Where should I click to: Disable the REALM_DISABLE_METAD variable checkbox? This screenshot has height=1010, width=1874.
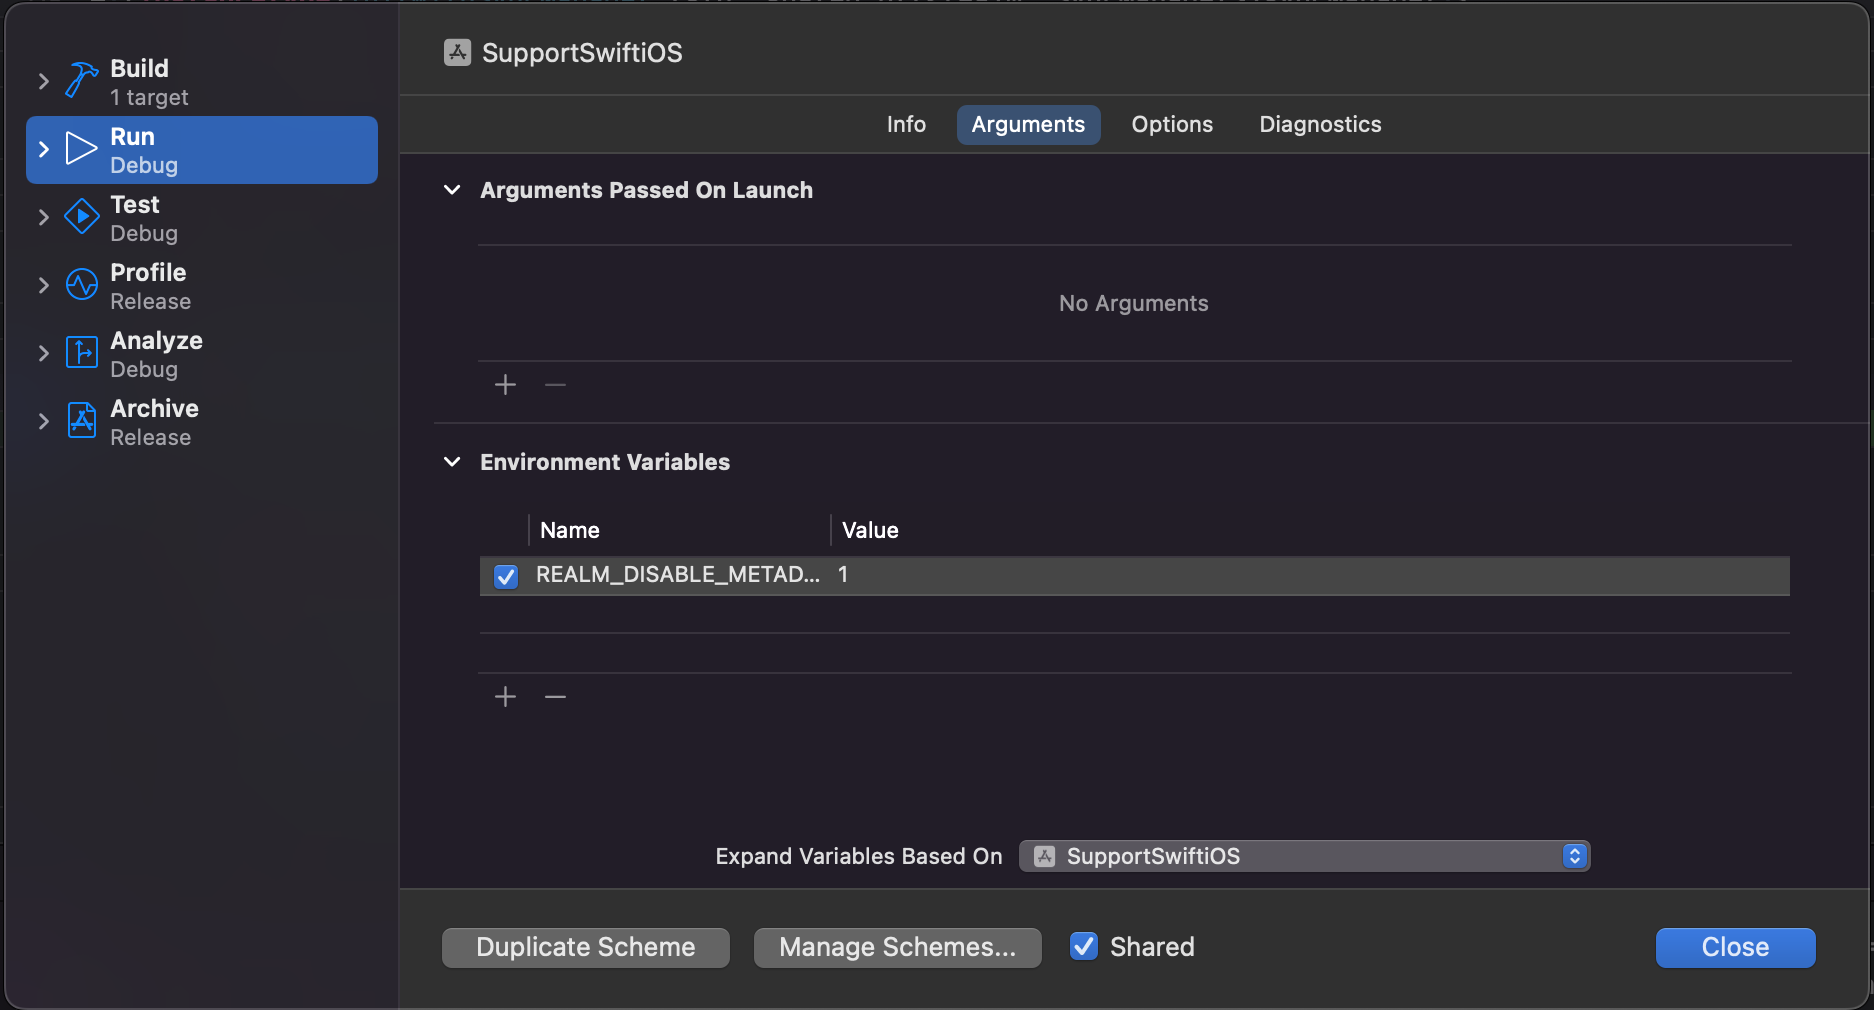tap(506, 576)
